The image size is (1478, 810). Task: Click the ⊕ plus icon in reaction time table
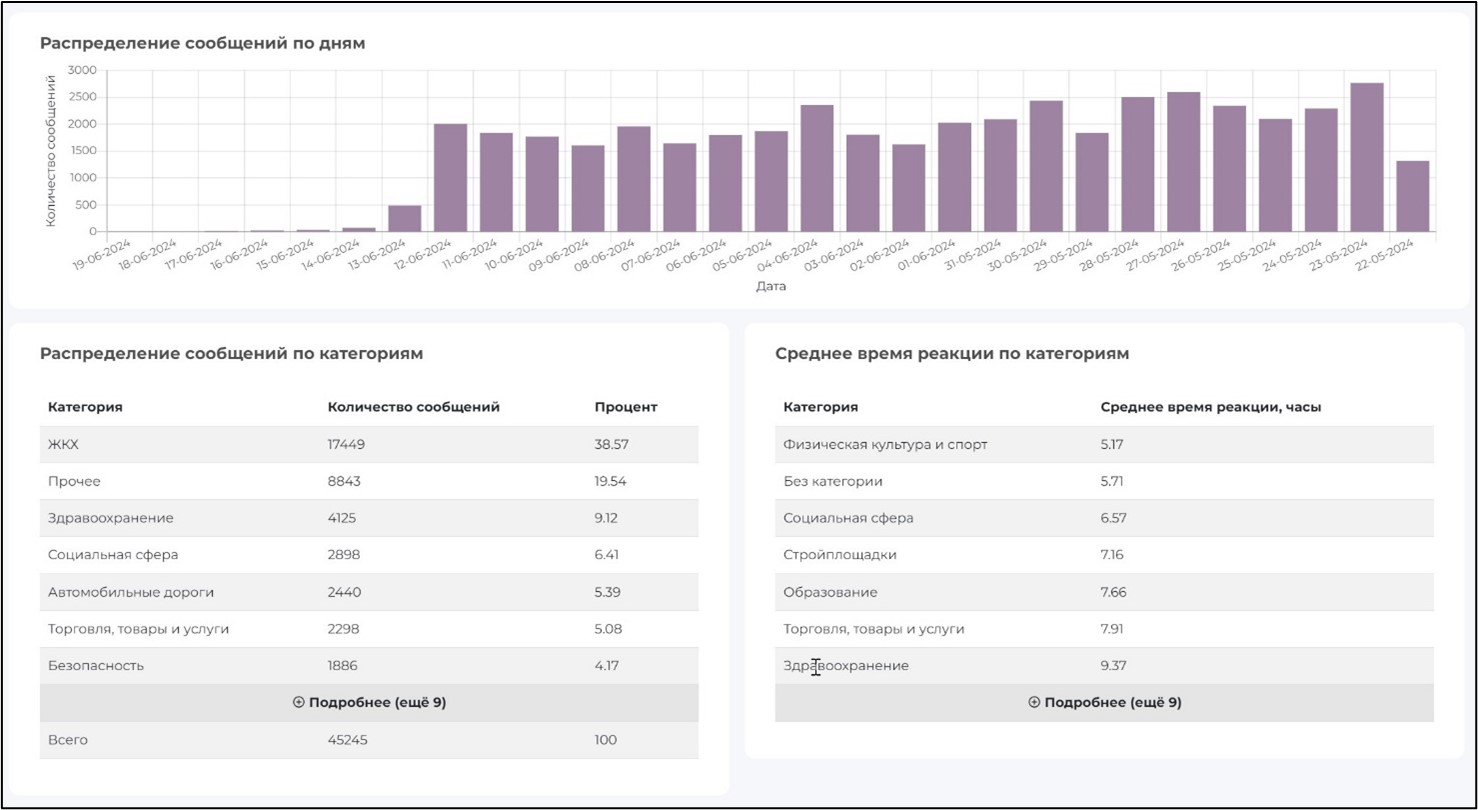[1033, 703]
